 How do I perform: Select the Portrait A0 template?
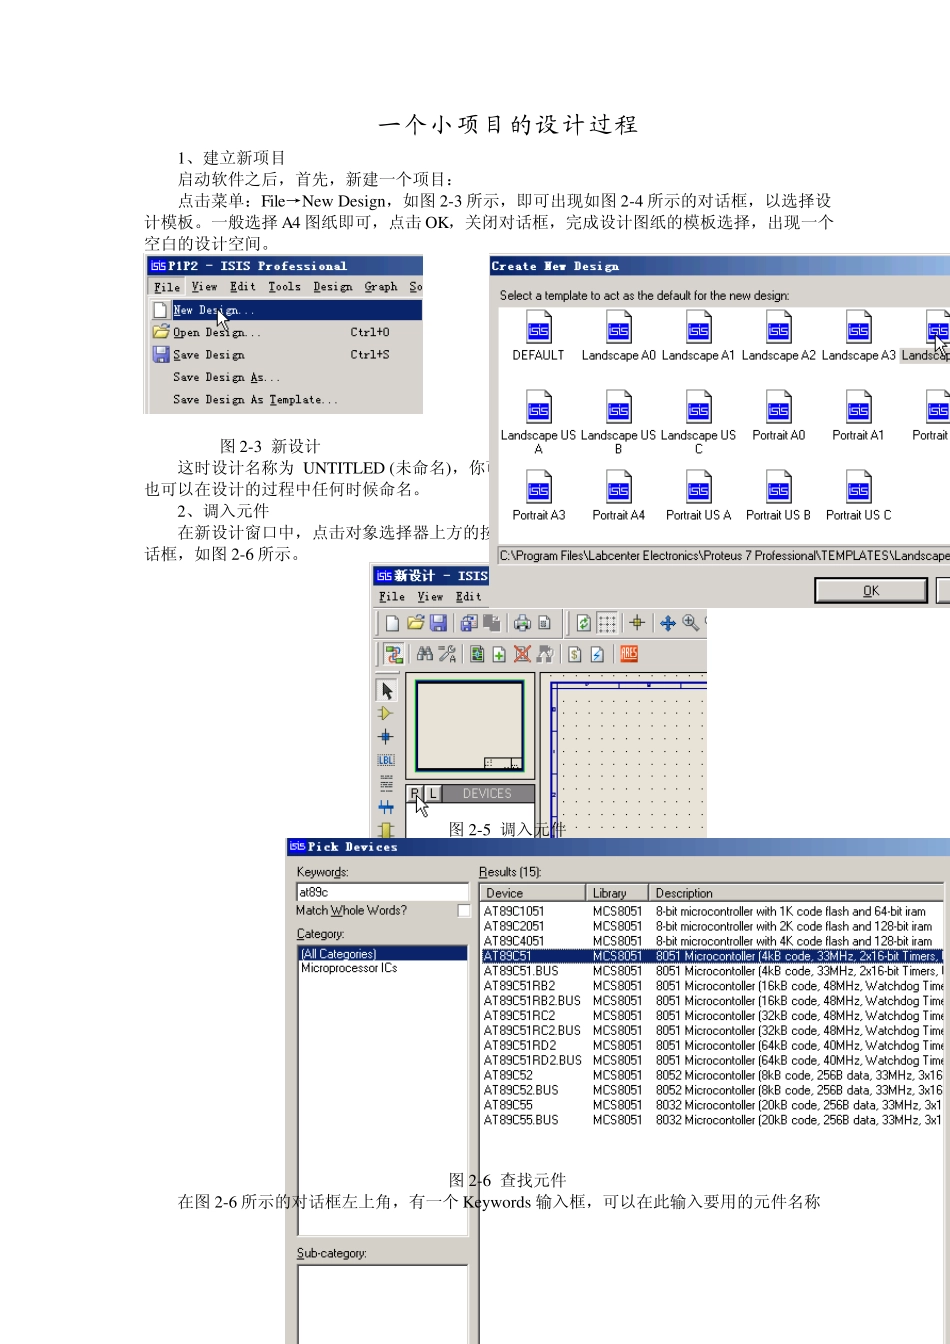pyautogui.click(x=778, y=416)
